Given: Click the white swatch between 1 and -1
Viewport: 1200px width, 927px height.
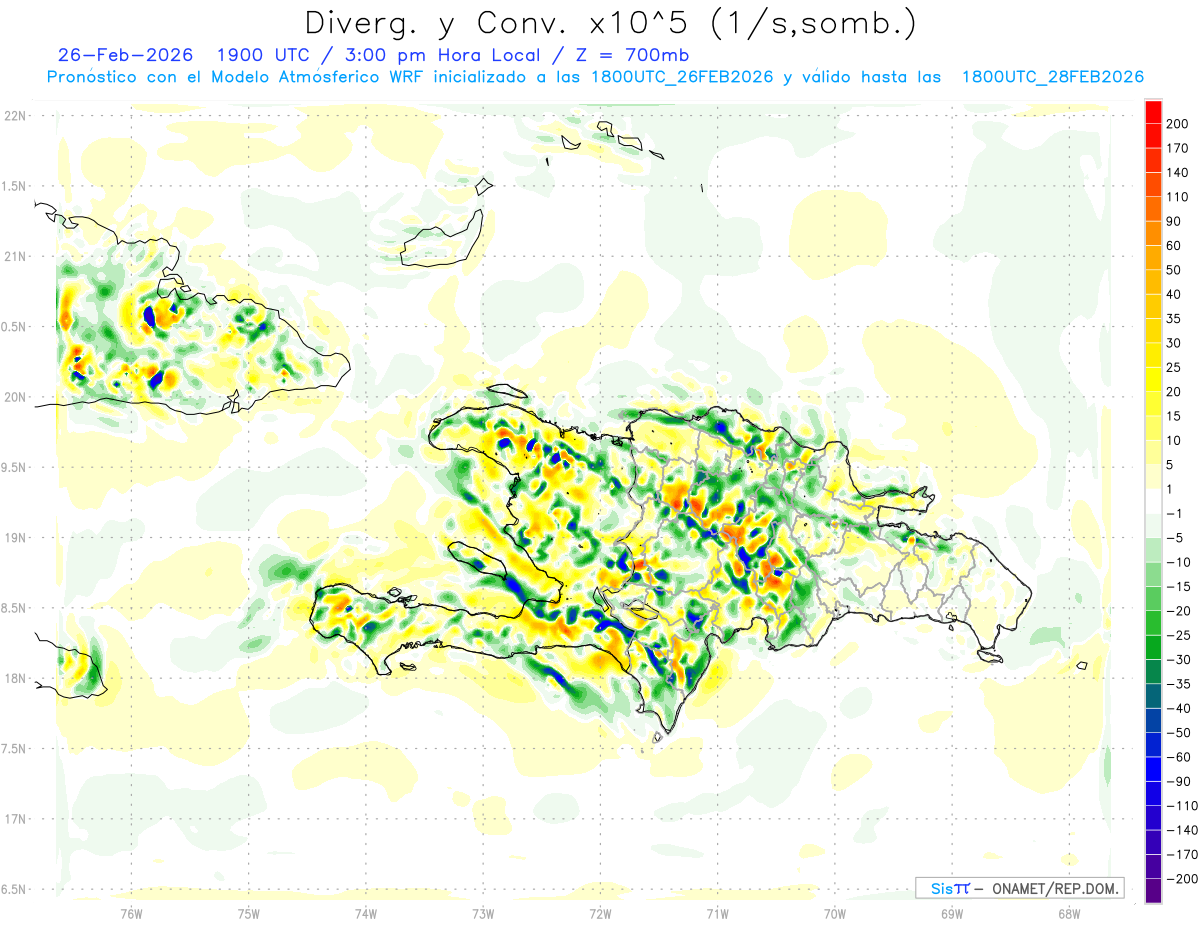Looking at the screenshot, I should pos(1154,501).
